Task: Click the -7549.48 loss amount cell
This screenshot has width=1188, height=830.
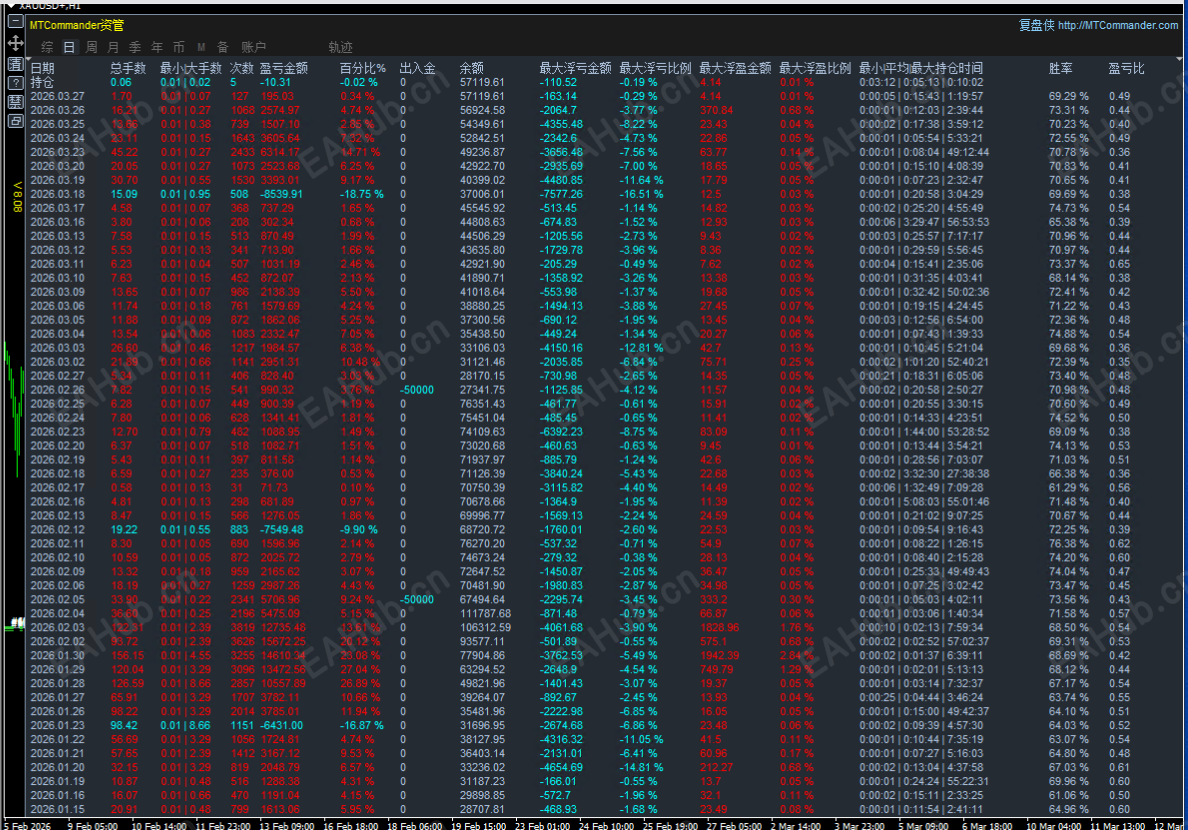Action: (281, 530)
